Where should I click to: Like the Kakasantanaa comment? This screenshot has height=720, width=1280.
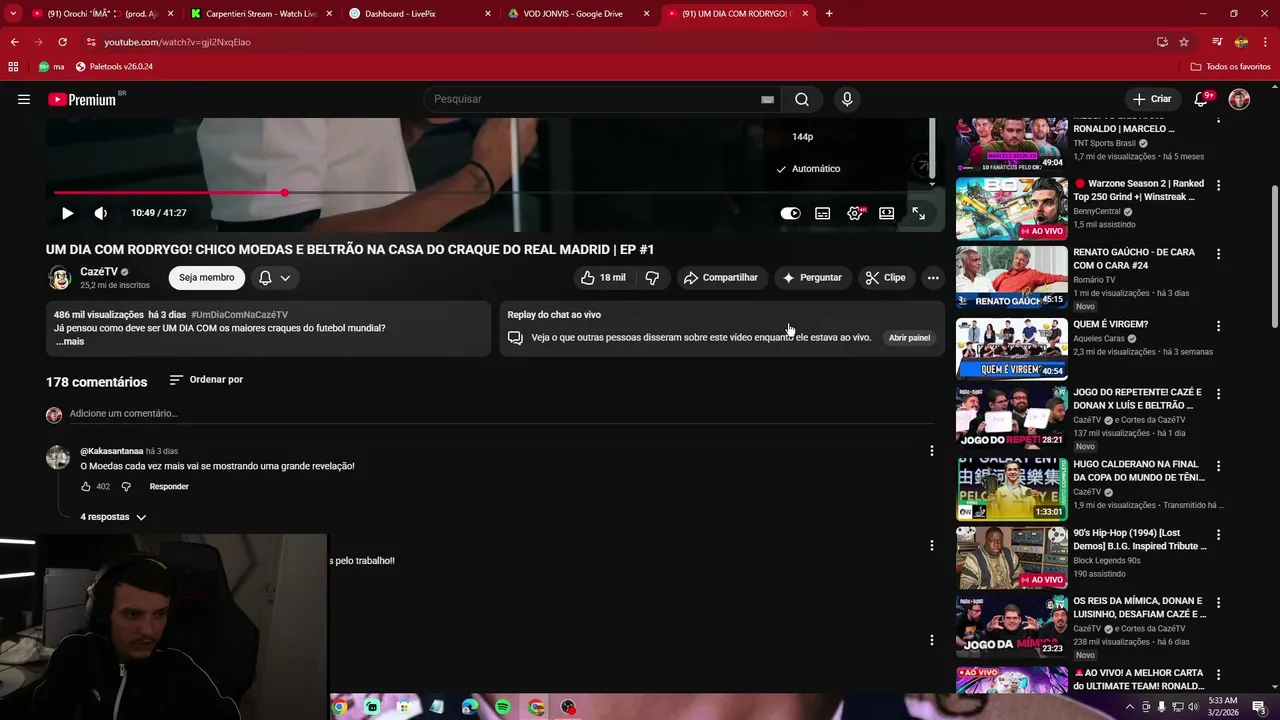86,487
